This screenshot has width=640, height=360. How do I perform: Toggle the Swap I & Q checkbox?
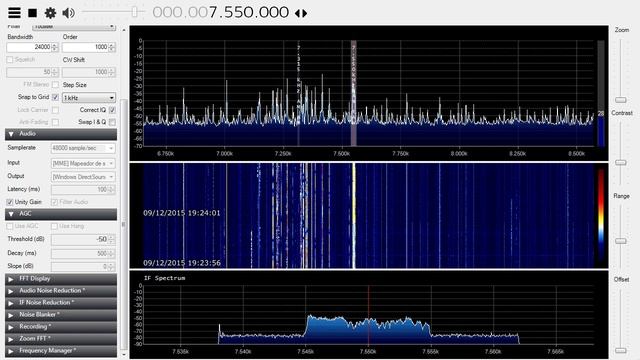tap(112, 122)
